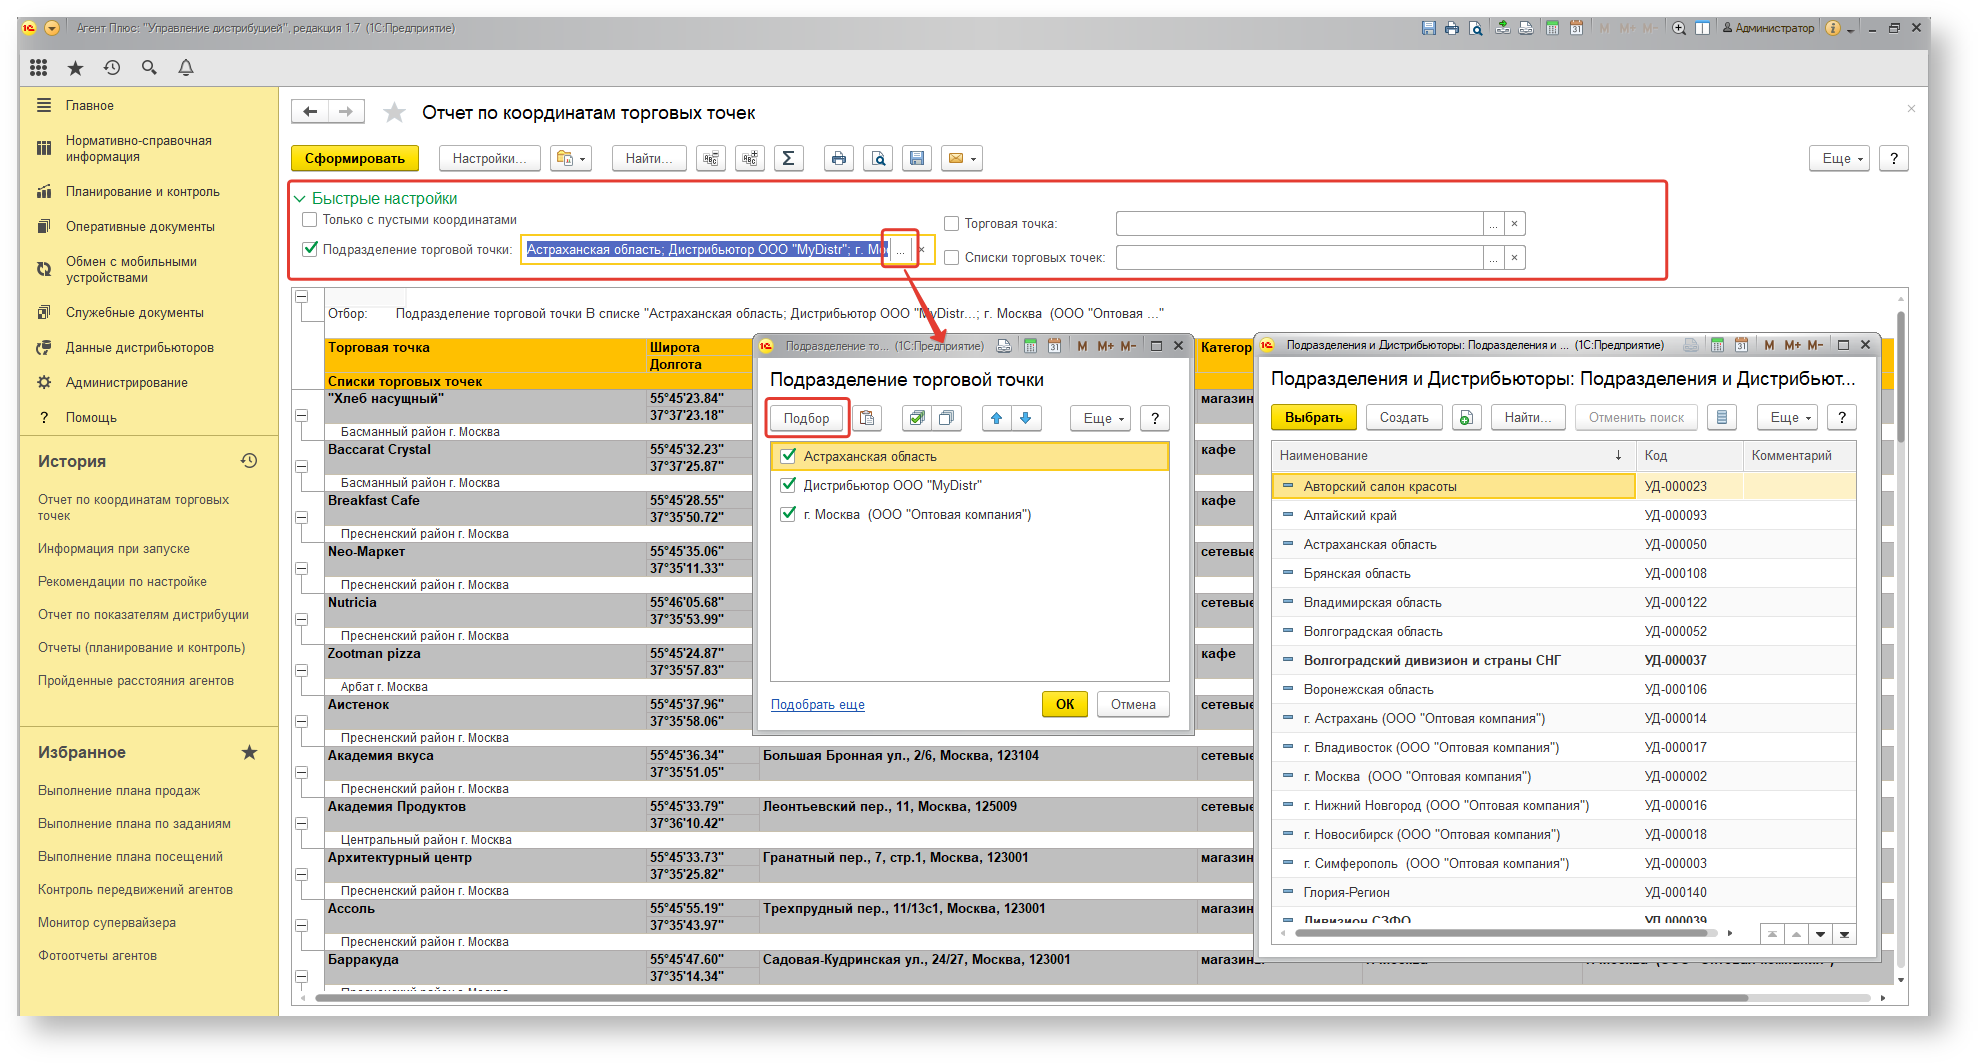
Task: Click horizontal scrollbar of the Подразделения list
Action: (x=1500, y=933)
